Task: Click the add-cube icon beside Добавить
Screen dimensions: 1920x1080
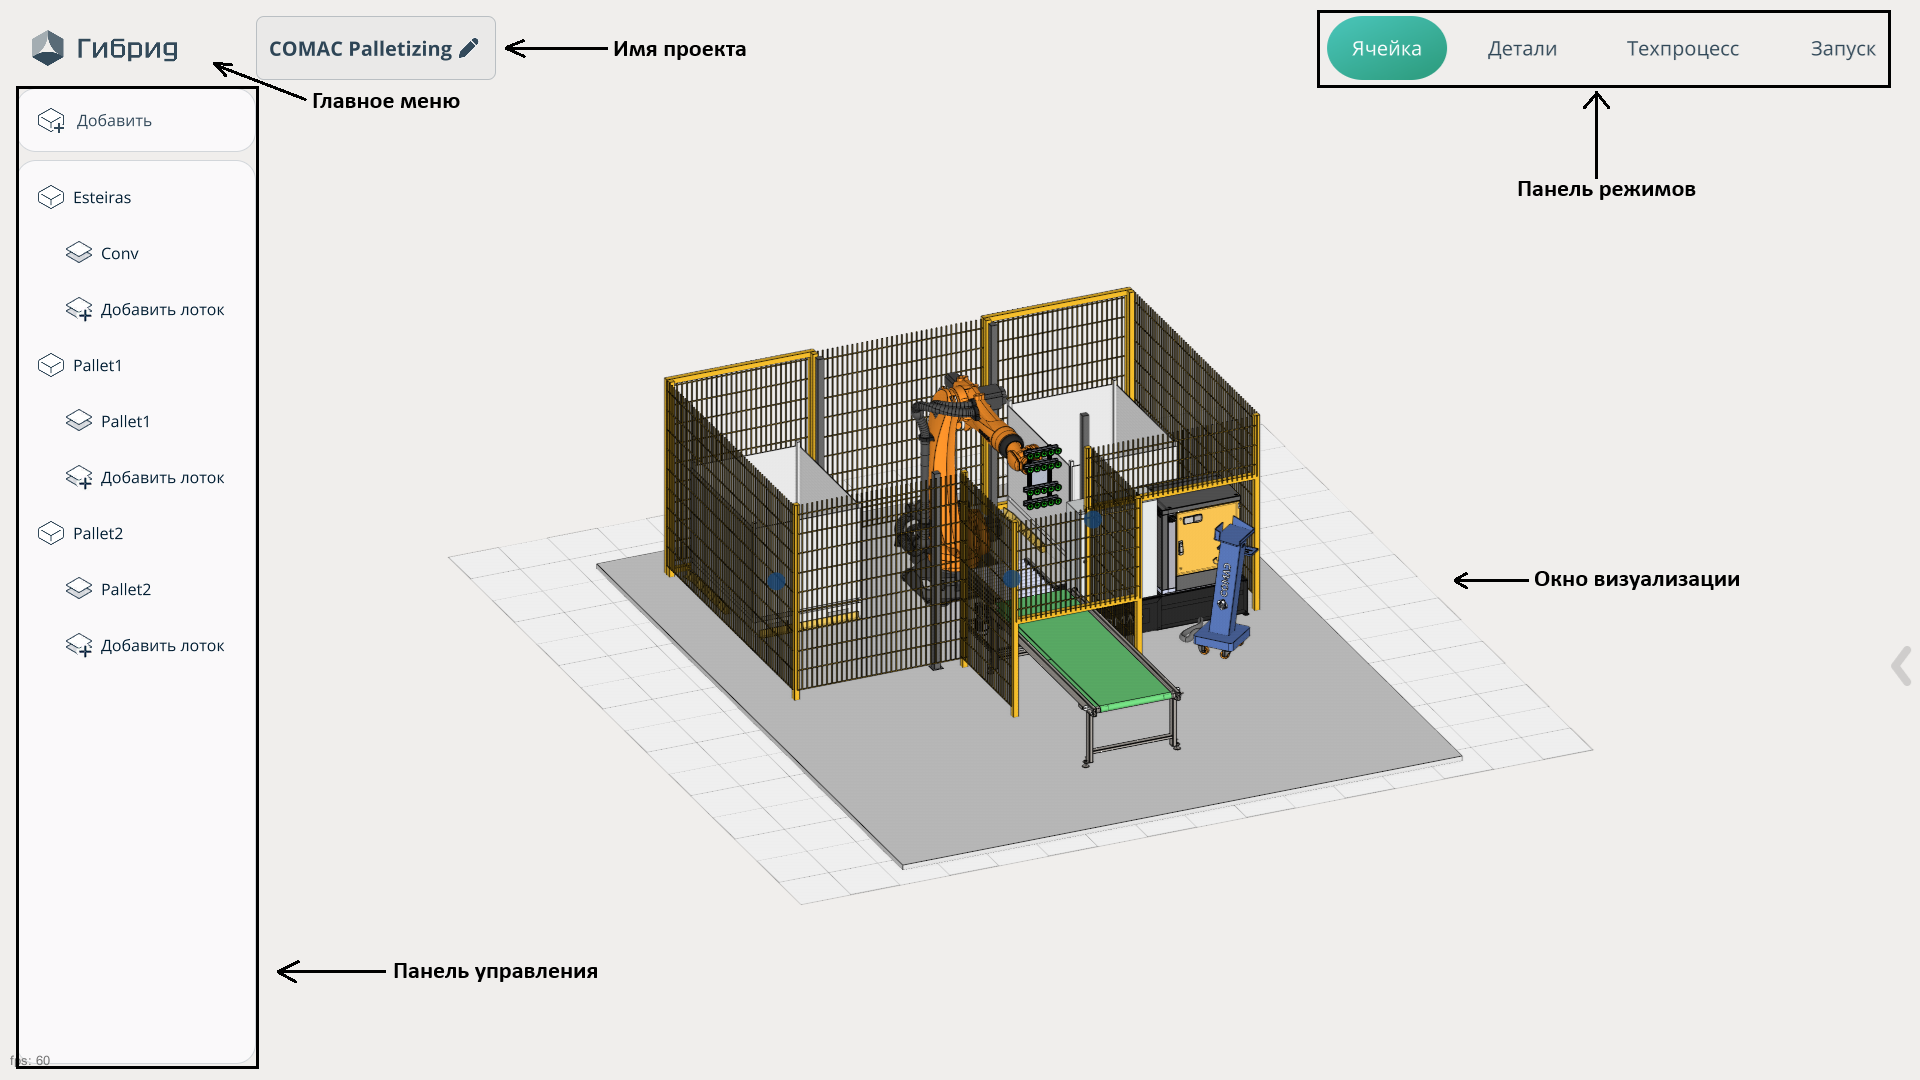Action: pos(51,121)
